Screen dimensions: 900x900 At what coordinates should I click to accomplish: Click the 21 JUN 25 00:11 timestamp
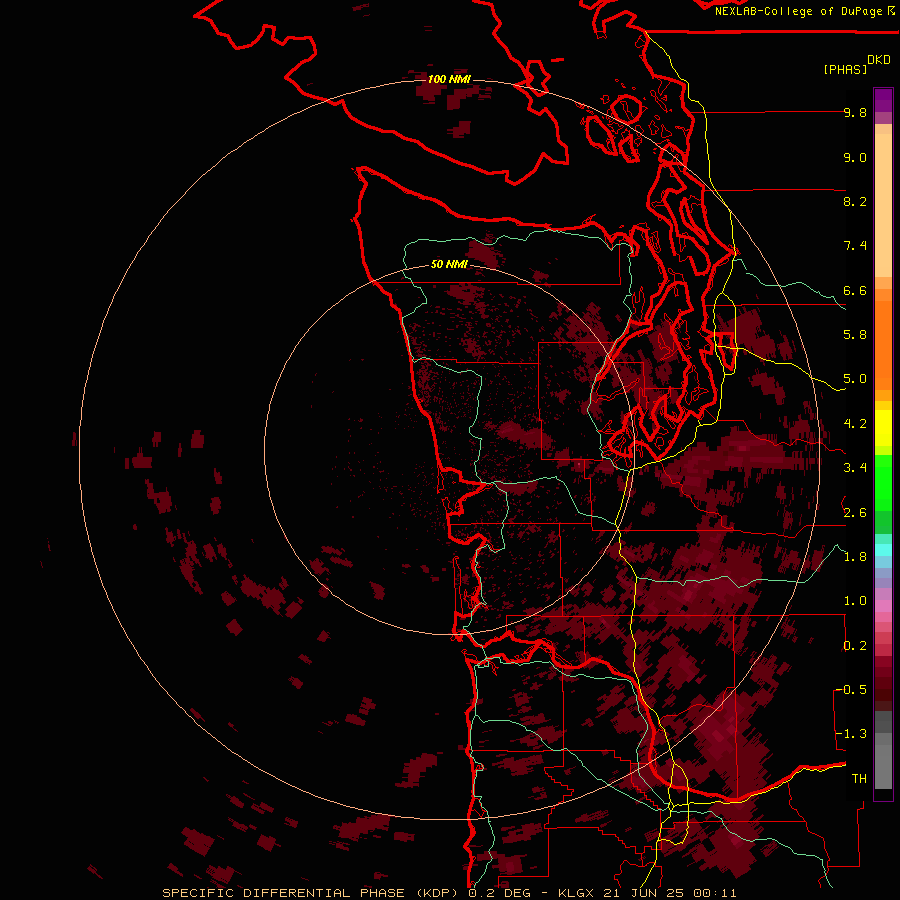tap(670, 893)
